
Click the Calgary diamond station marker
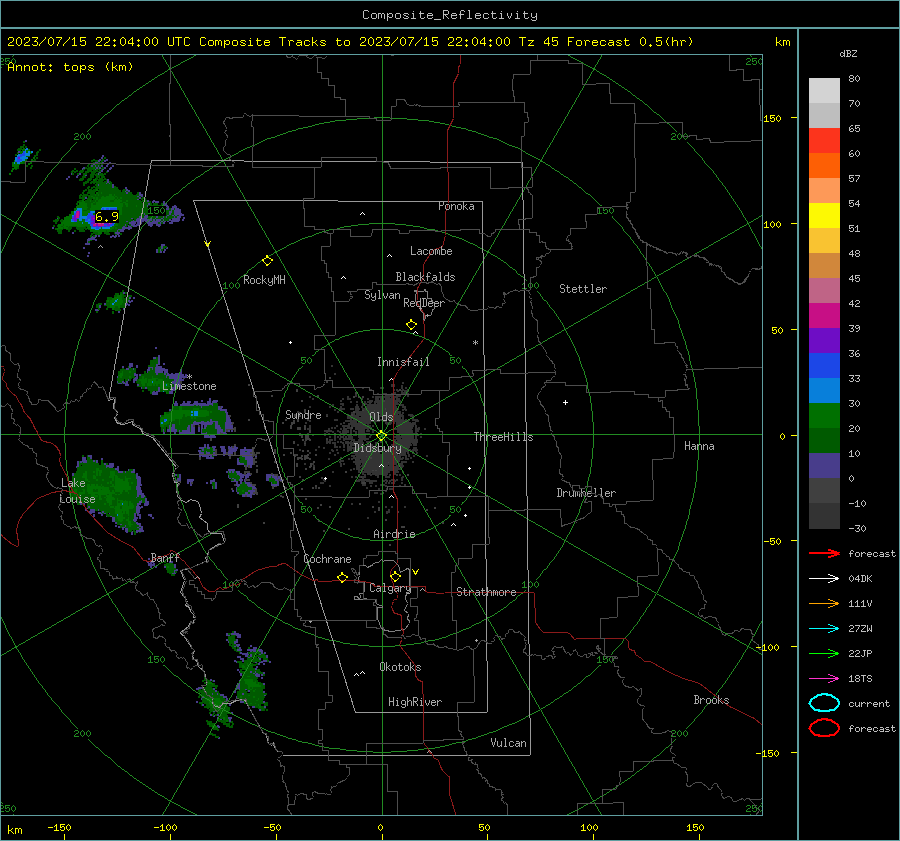pyautogui.click(x=395, y=576)
